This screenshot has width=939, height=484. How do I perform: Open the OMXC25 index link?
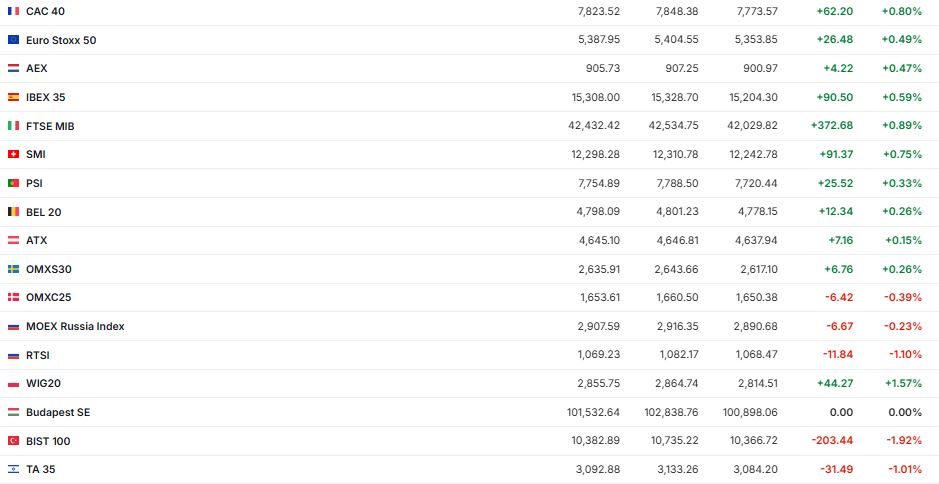click(48, 297)
